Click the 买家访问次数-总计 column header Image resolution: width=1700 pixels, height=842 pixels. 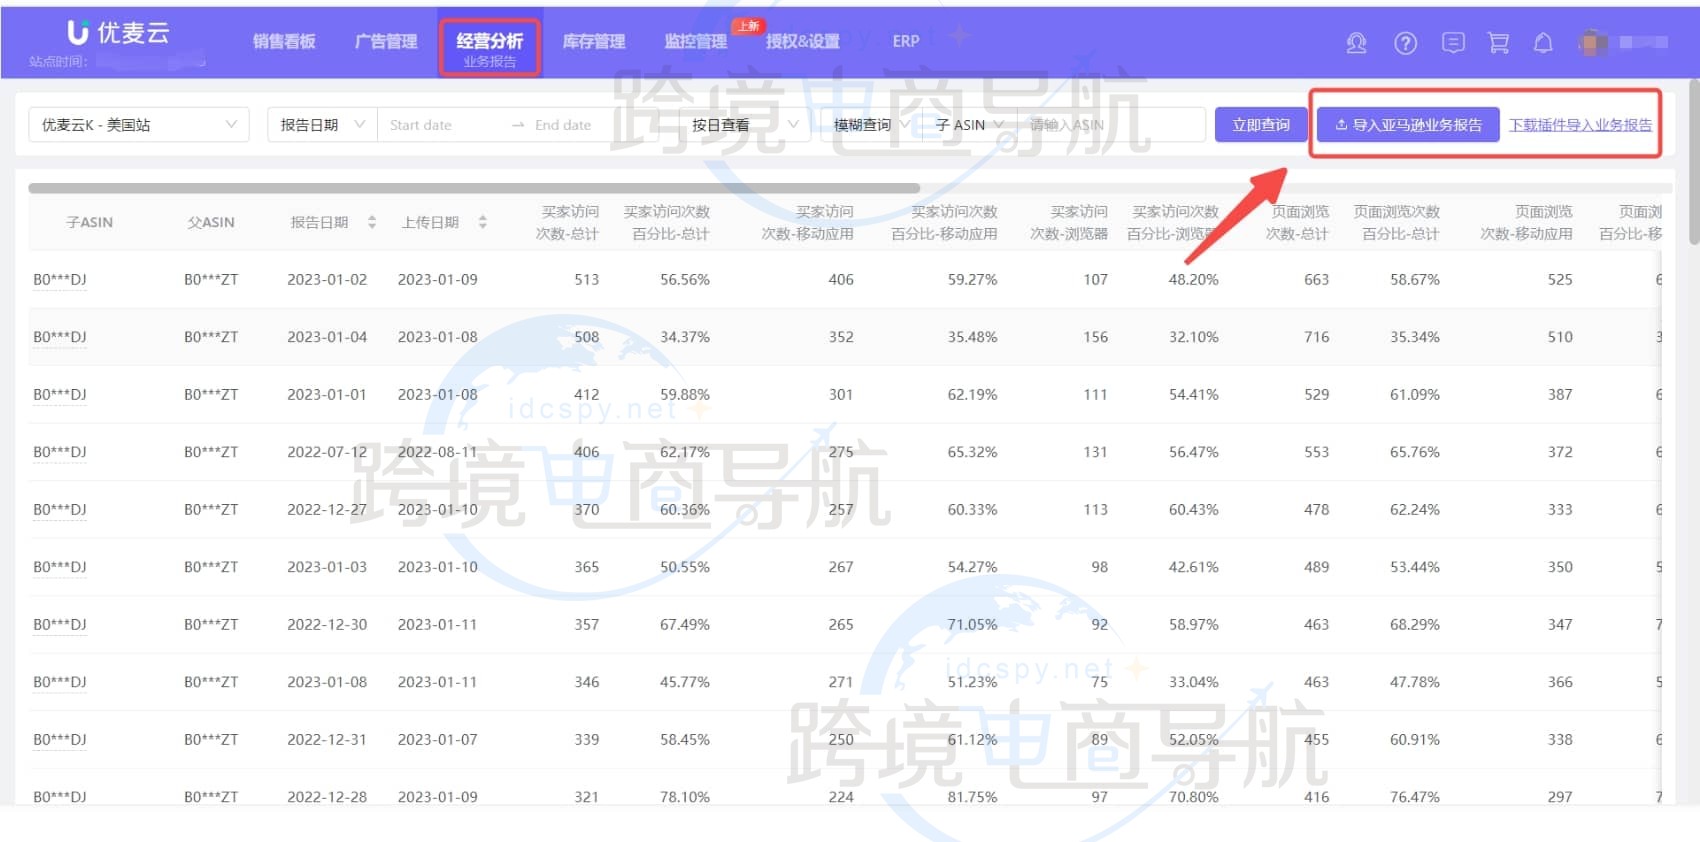coord(567,222)
